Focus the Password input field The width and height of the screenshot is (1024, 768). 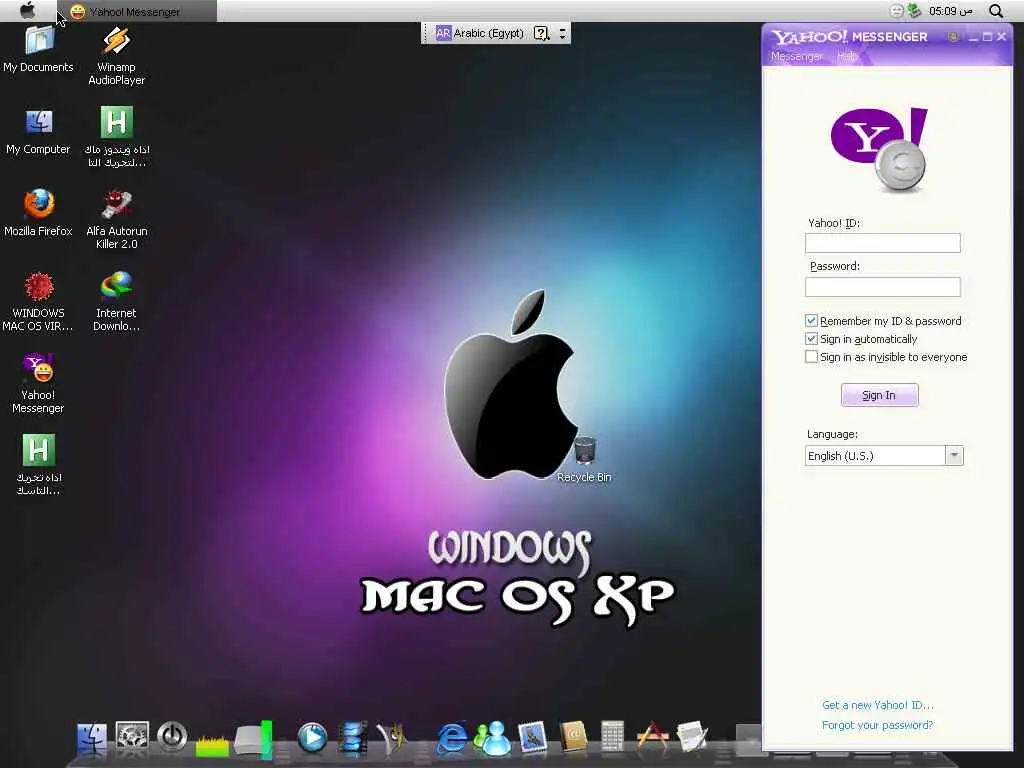tap(882, 287)
